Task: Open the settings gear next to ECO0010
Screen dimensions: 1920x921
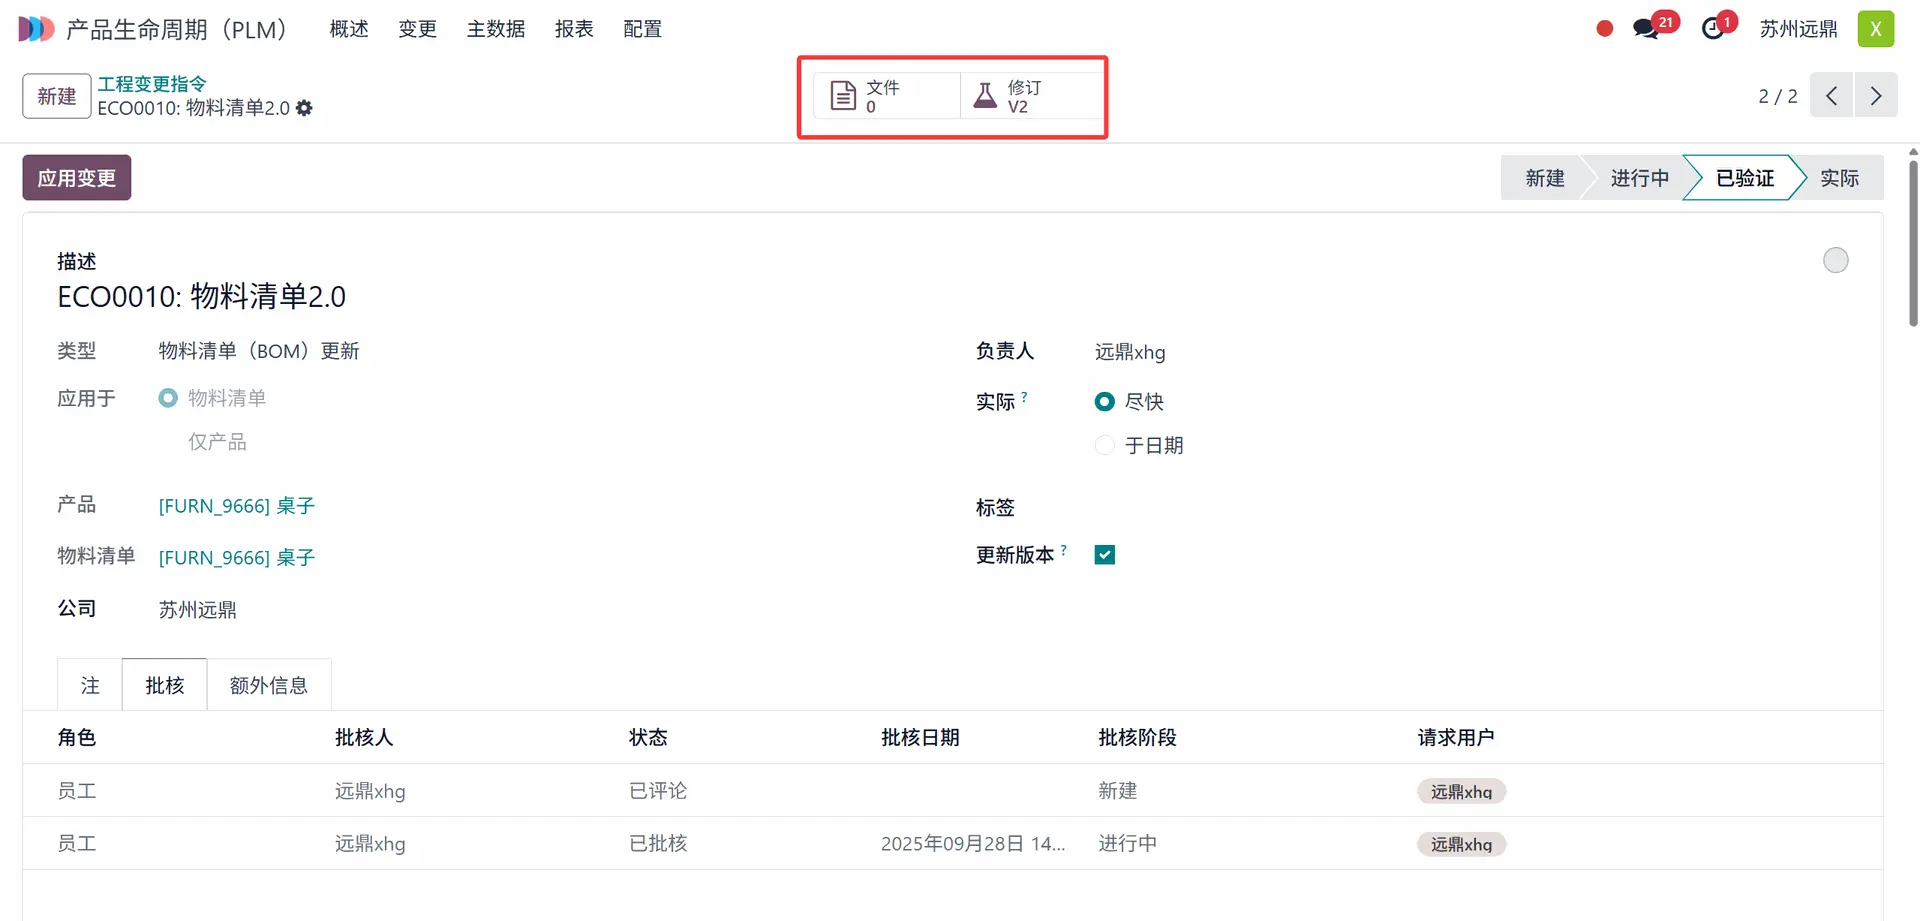Action: [x=304, y=108]
